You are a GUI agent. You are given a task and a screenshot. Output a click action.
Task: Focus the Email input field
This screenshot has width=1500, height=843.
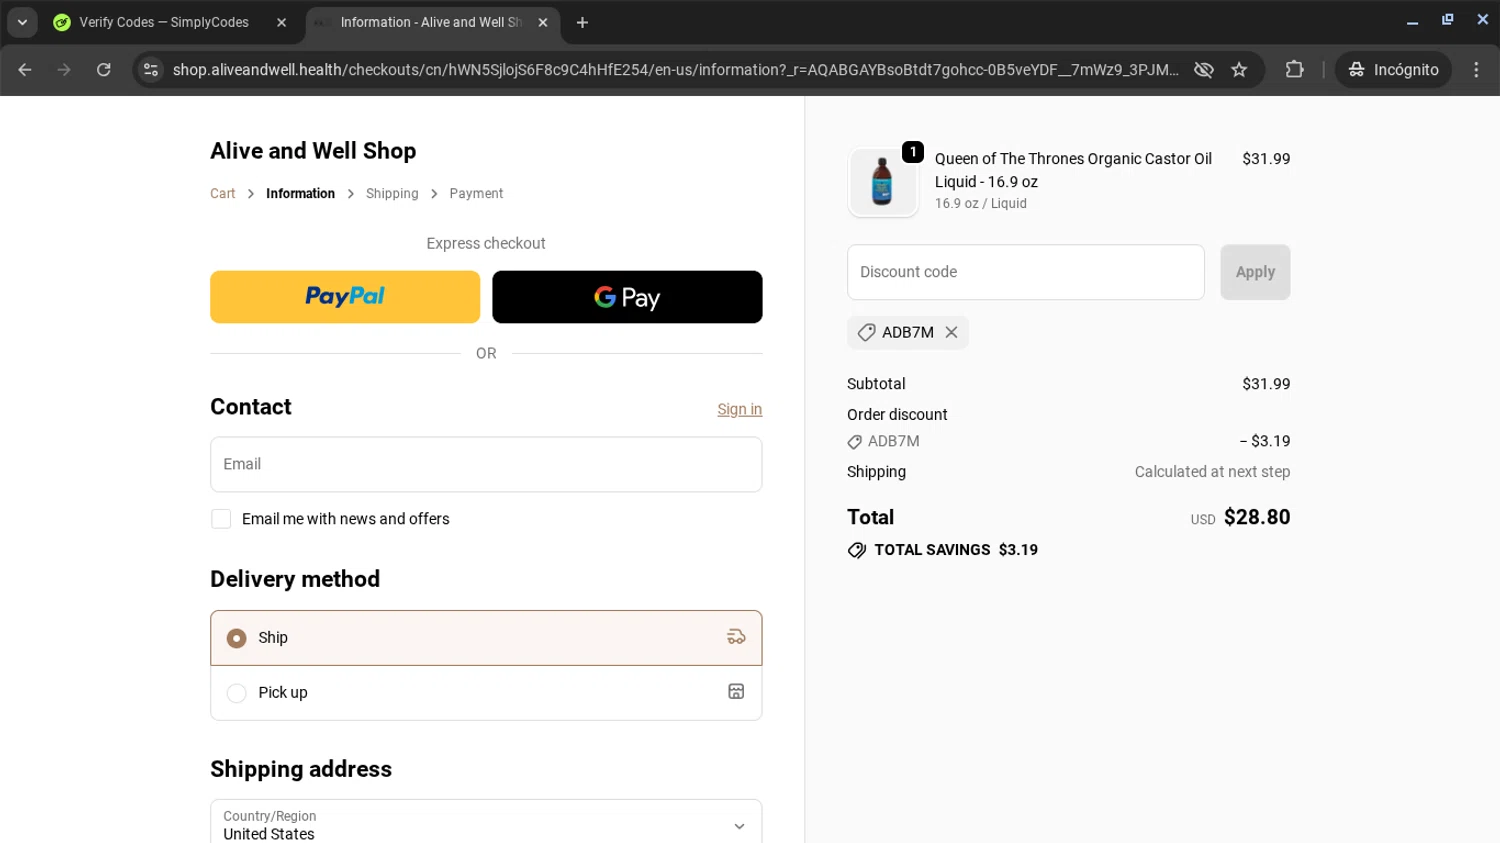tap(486, 464)
